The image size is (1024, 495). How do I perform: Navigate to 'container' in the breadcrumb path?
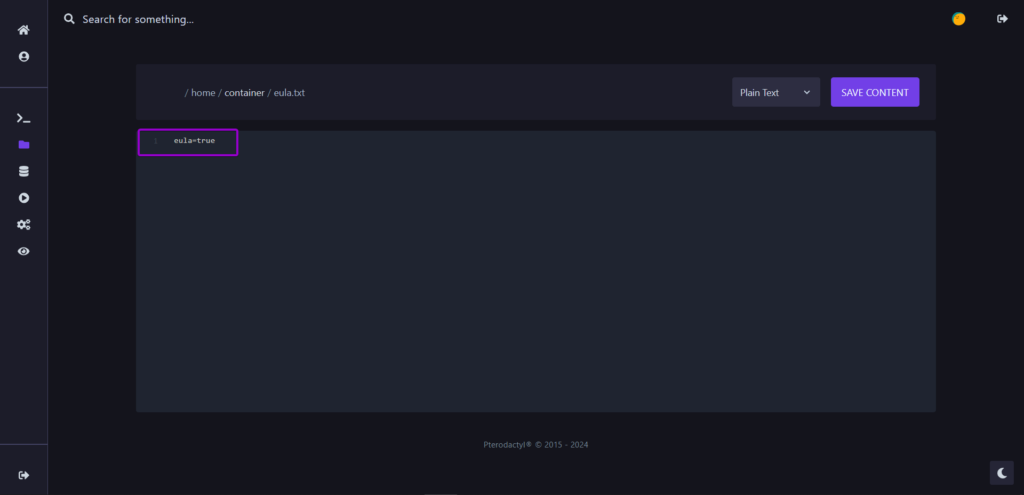244,93
